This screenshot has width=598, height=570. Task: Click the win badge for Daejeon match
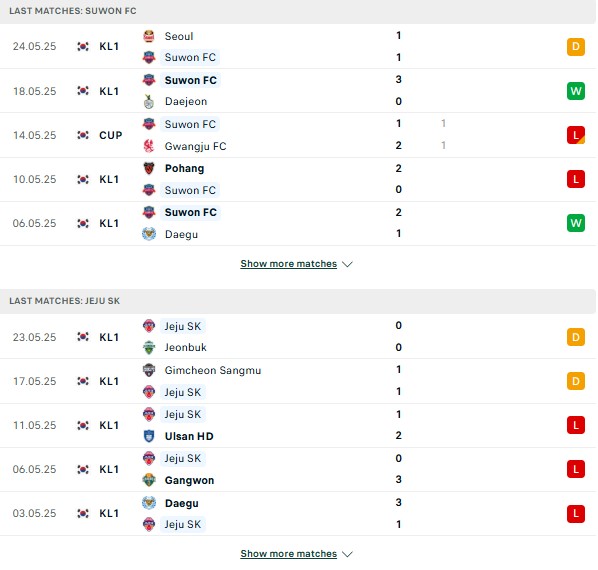coord(575,91)
